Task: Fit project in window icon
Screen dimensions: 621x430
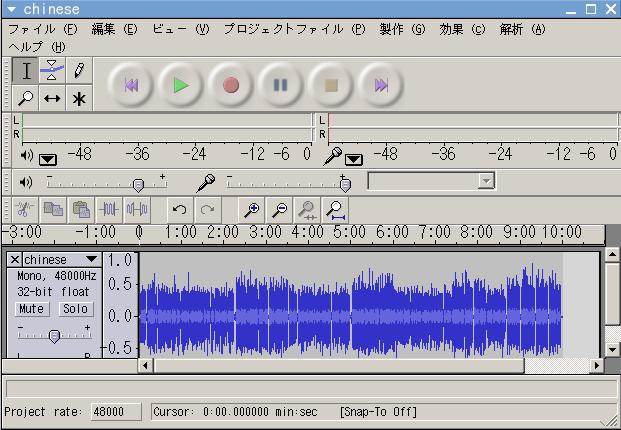Action: pyautogui.click(x=335, y=209)
